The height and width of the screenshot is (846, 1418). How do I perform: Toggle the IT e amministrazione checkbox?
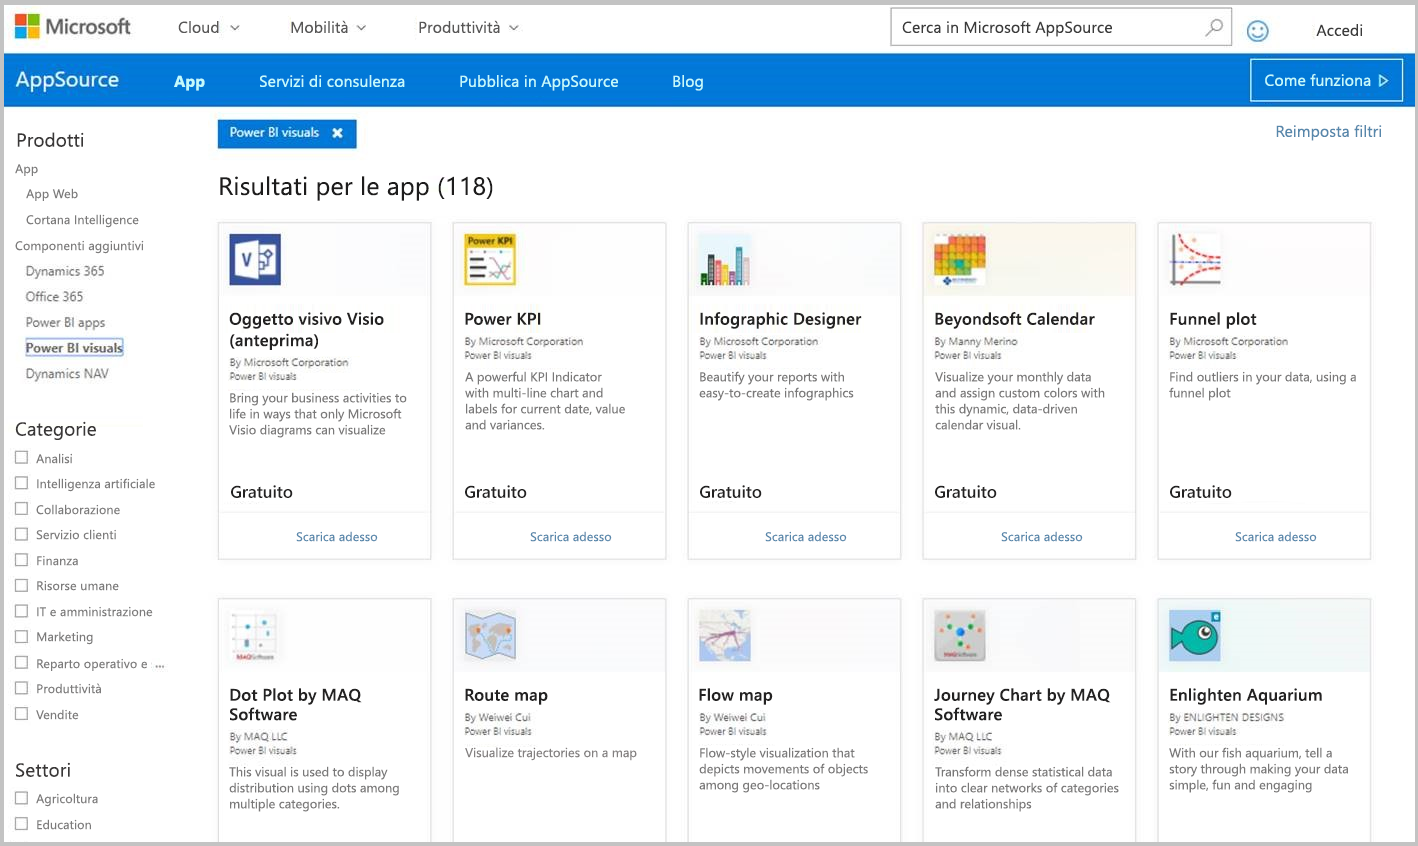[22, 611]
